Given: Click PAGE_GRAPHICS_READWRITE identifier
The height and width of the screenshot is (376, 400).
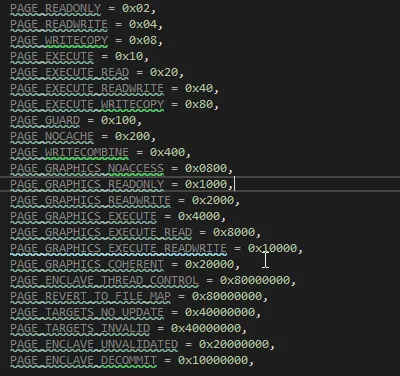Looking at the screenshot, I should tap(90, 200).
